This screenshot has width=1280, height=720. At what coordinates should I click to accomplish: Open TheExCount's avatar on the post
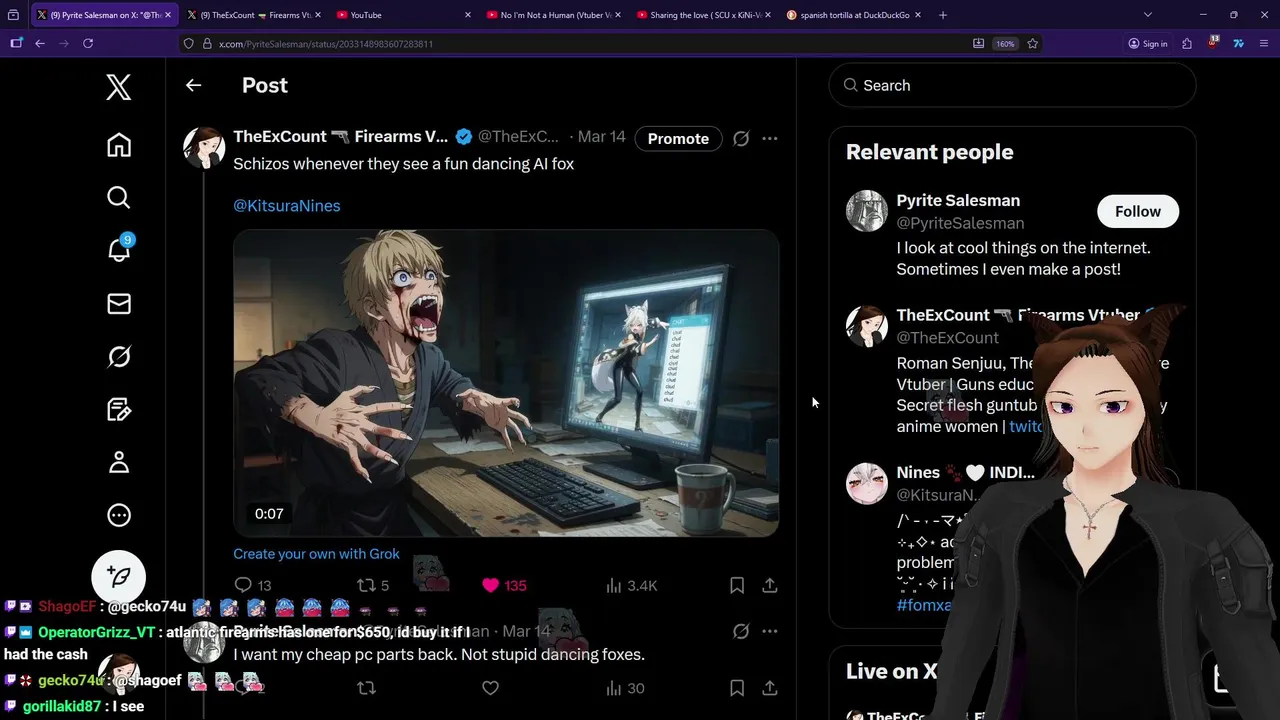click(204, 148)
